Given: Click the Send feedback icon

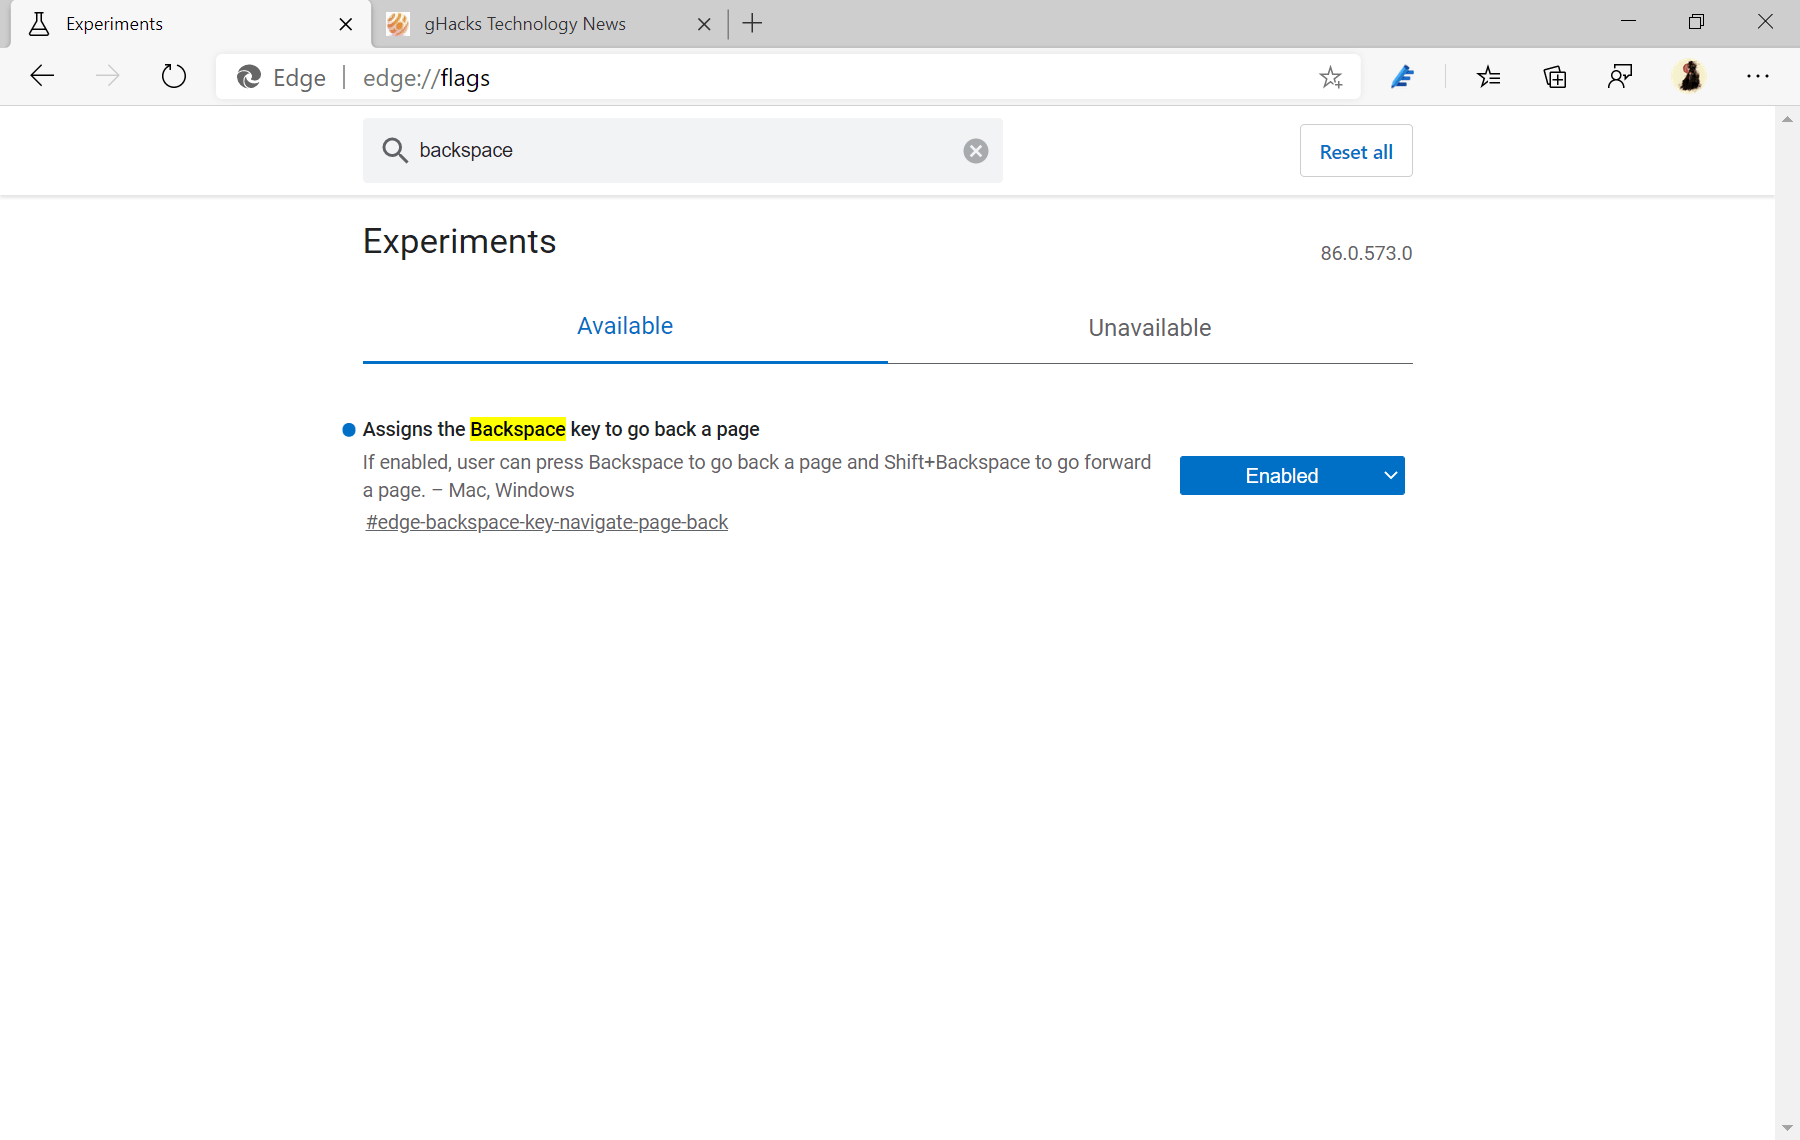Looking at the screenshot, I should click(1620, 76).
